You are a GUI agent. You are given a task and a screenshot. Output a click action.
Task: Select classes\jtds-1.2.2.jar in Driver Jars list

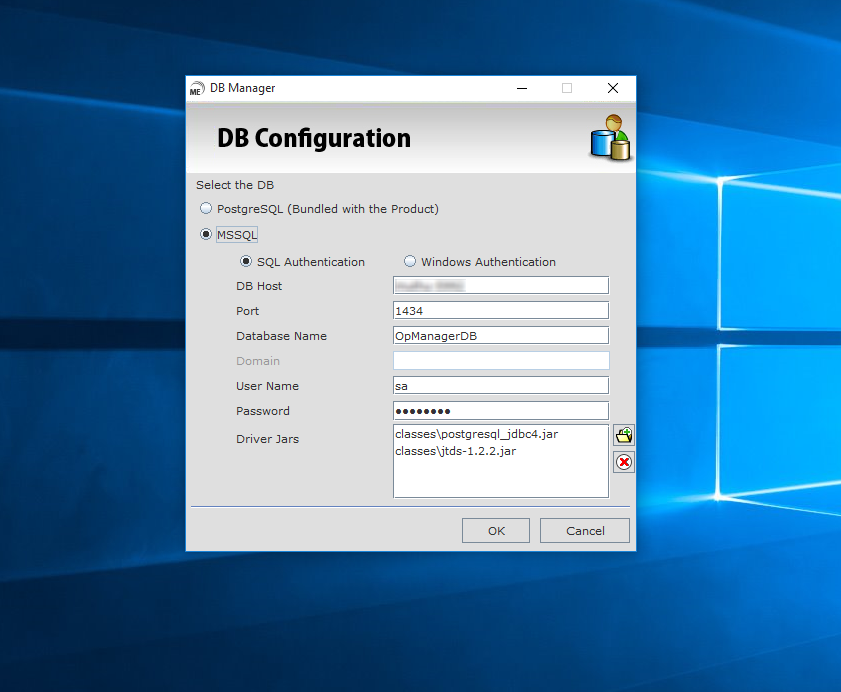[455, 451]
